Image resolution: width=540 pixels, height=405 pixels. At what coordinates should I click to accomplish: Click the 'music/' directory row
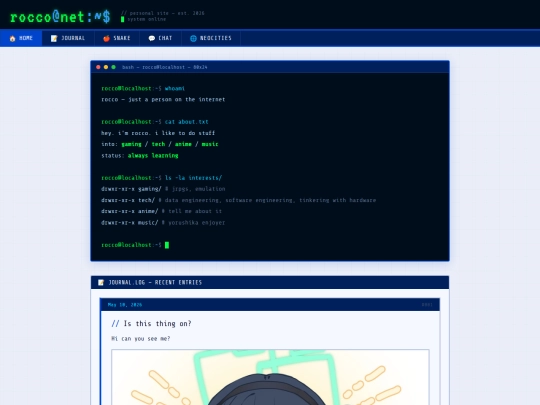(x=163, y=223)
